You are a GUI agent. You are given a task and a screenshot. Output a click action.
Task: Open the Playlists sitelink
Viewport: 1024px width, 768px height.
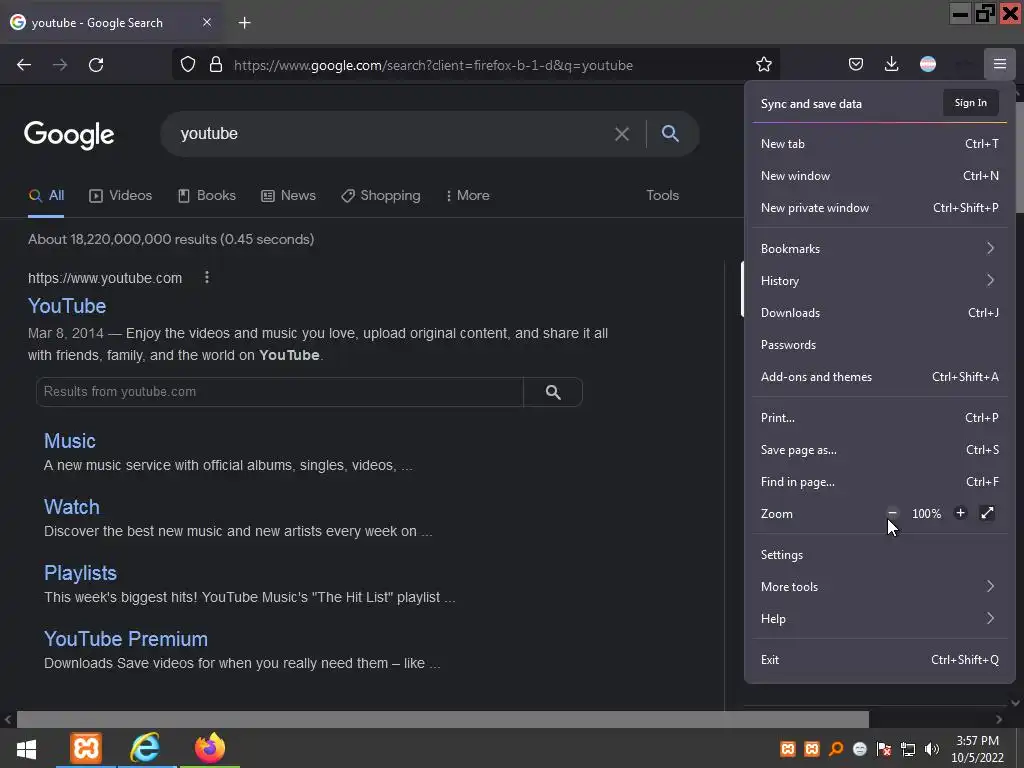(x=80, y=573)
